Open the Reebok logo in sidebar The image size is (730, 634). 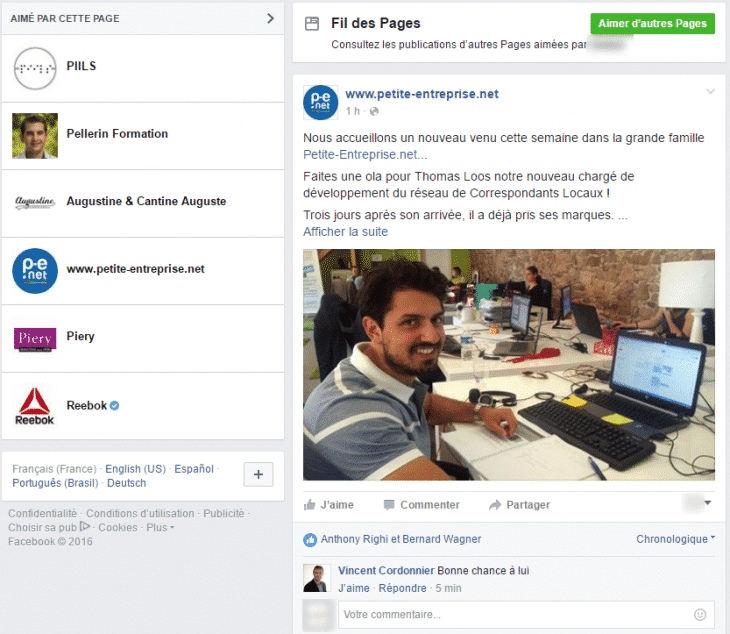(35, 406)
